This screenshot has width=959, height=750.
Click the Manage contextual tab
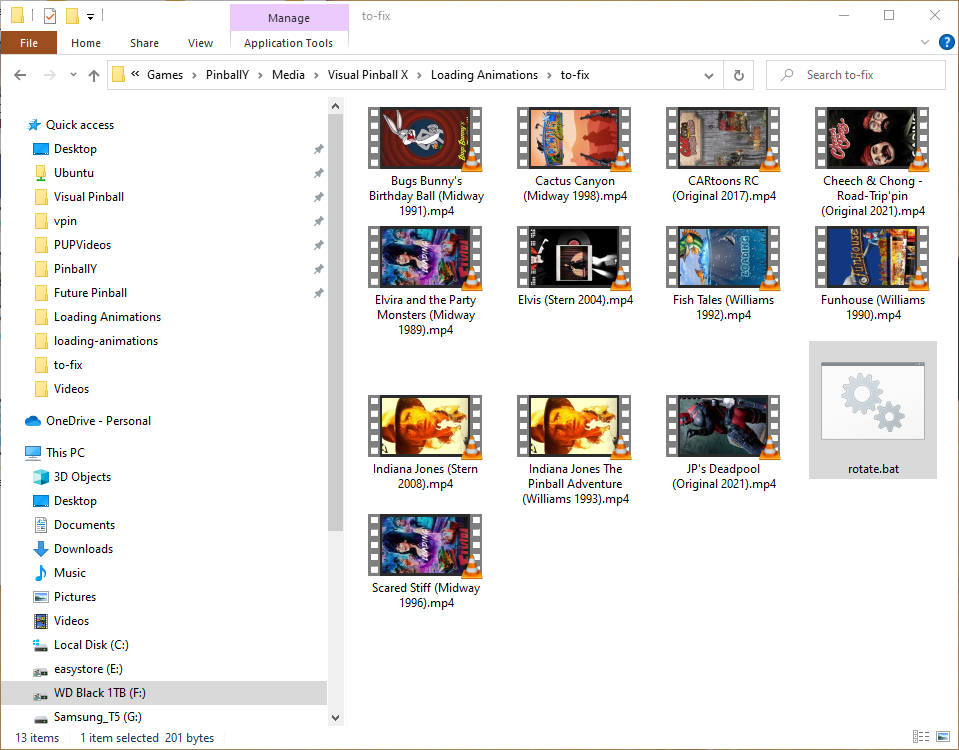[289, 18]
